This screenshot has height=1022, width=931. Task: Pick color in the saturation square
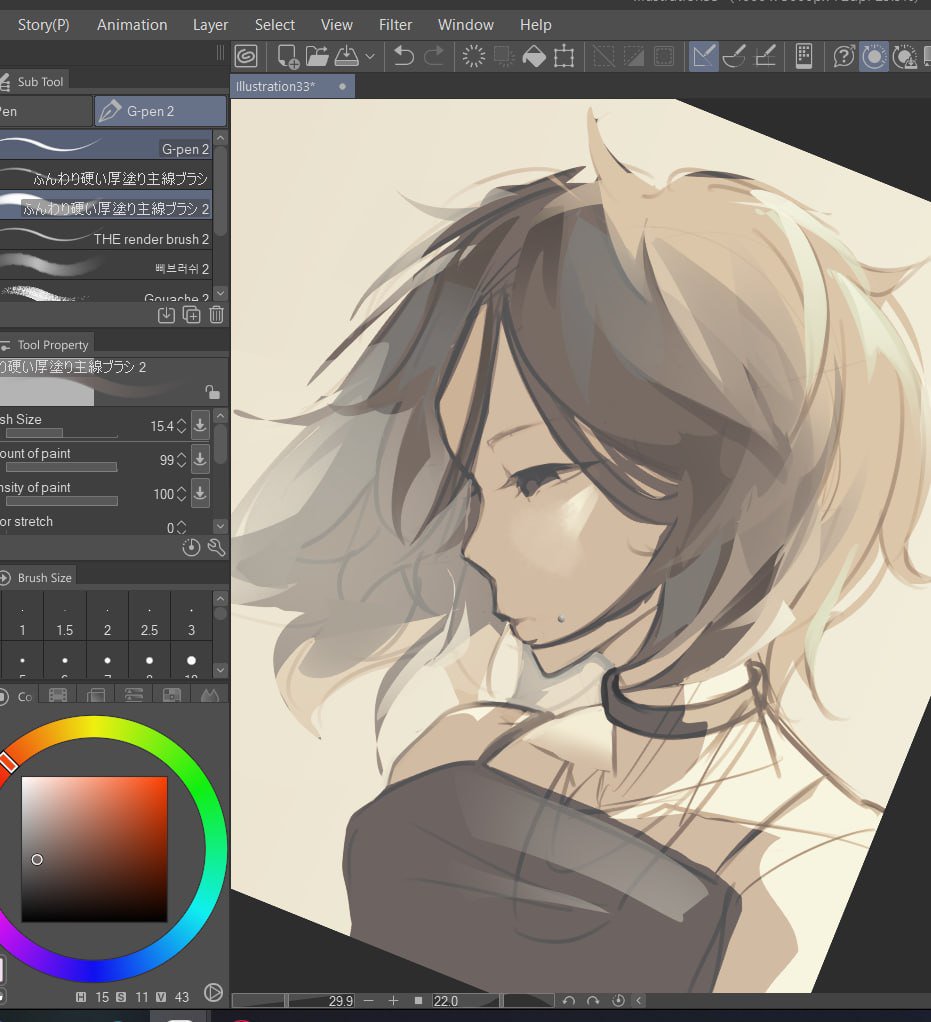tap(95, 849)
